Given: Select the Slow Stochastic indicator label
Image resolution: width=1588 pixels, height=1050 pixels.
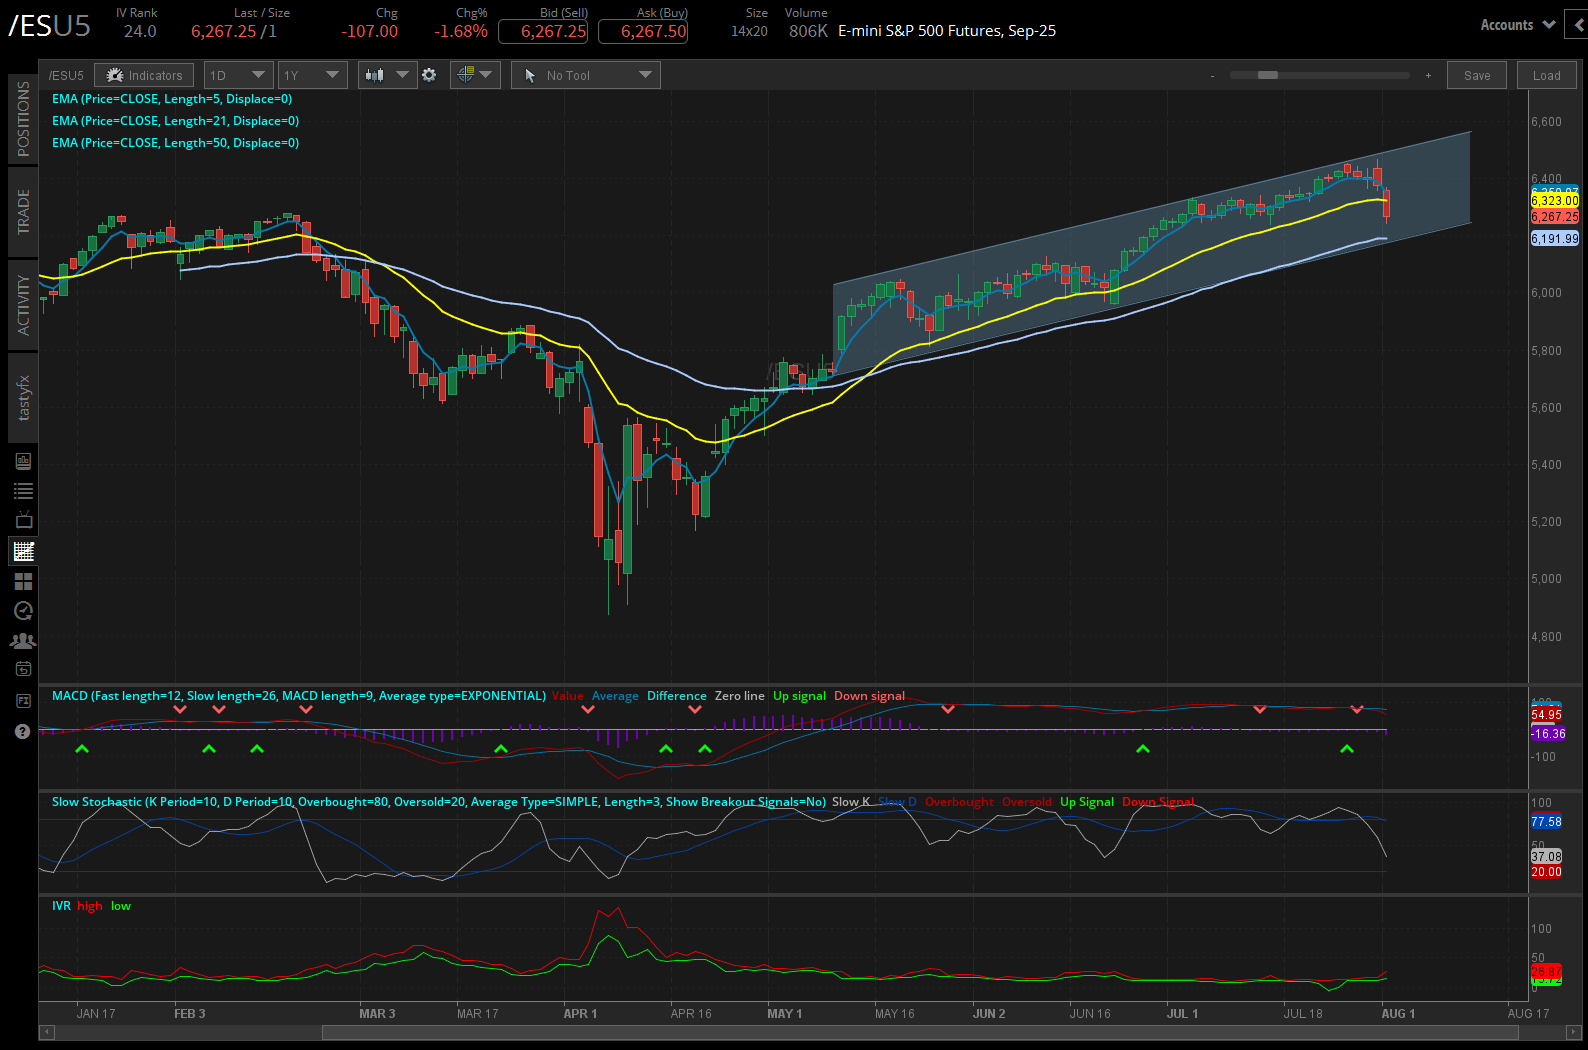Looking at the screenshot, I should tap(439, 802).
